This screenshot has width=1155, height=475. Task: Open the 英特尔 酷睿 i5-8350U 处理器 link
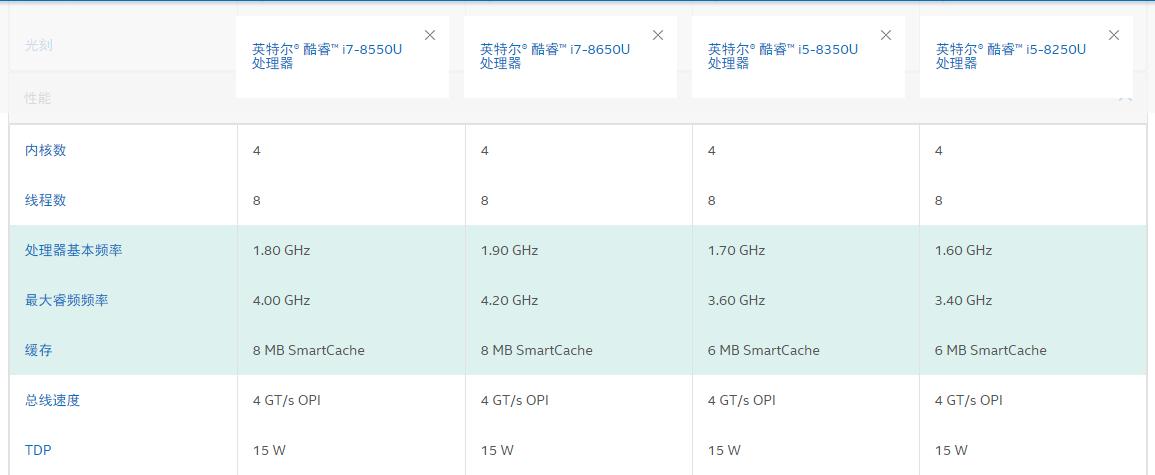(783, 57)
